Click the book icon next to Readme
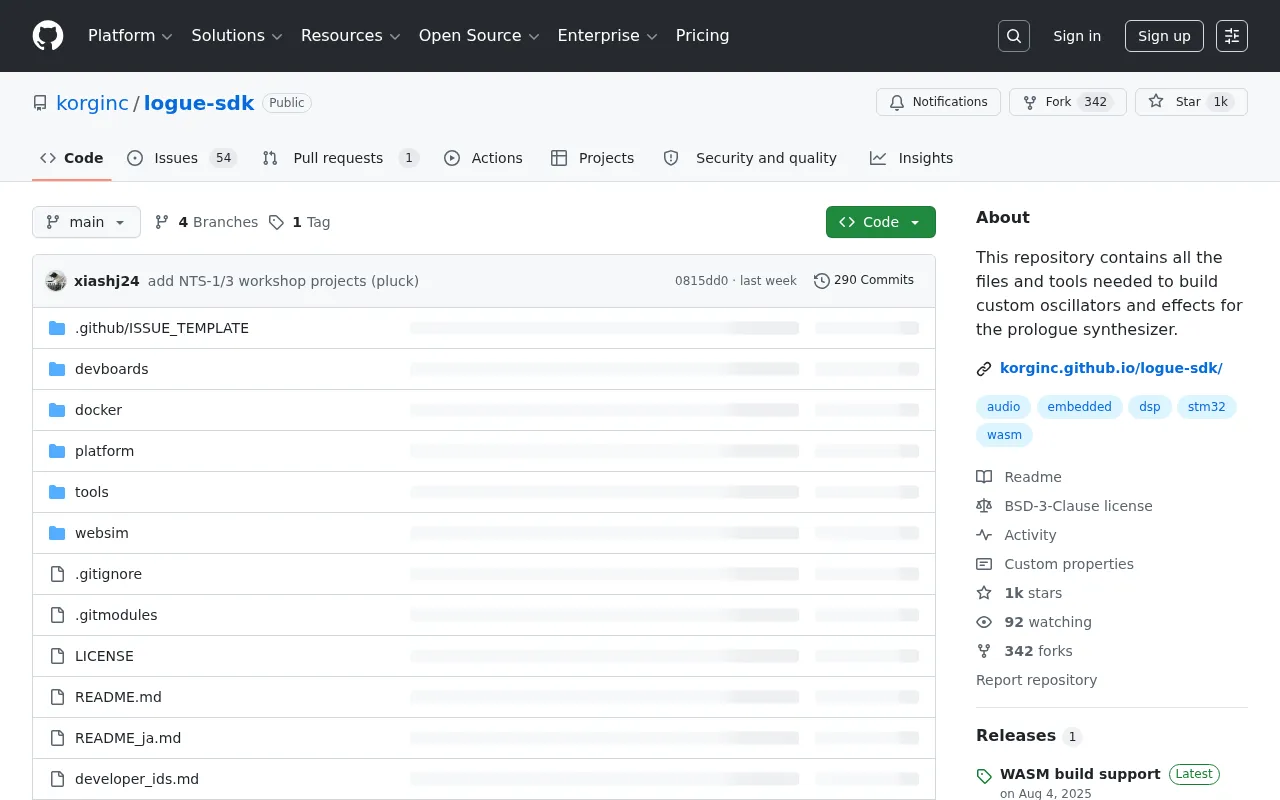Viewport: 1280px width, 800px height. pyautogui.click(x=984, y=477)
